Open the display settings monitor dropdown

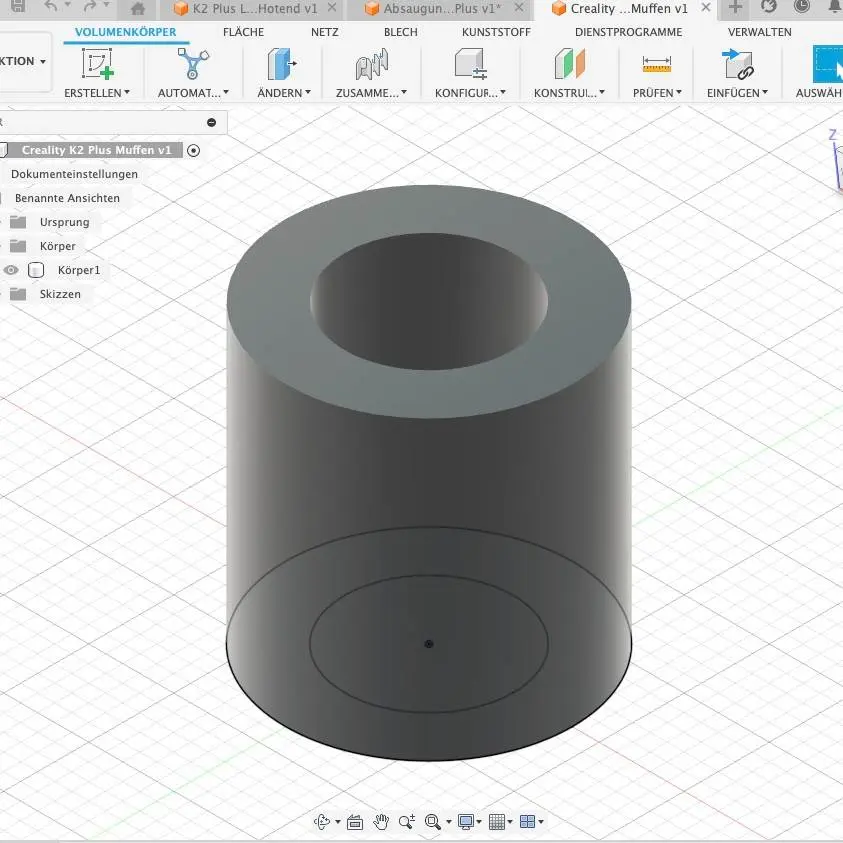(x=469, y=822)
